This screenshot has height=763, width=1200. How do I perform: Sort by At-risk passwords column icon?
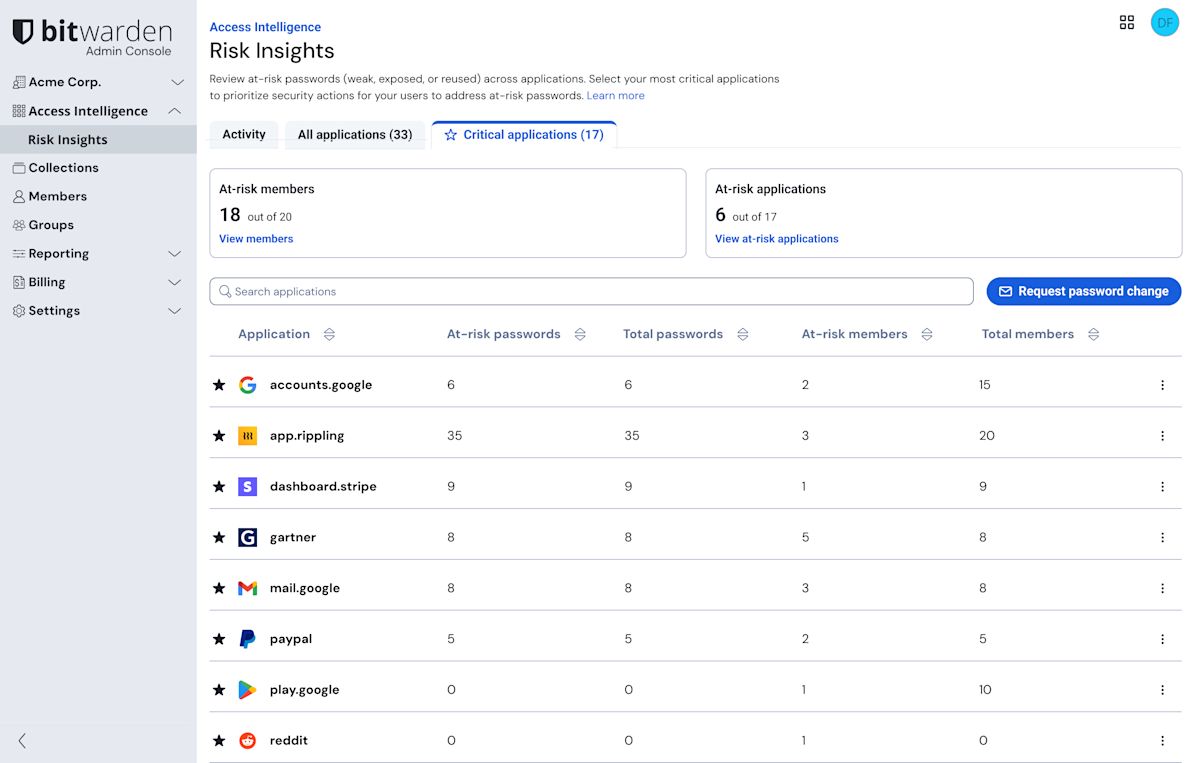pos(580,334)
